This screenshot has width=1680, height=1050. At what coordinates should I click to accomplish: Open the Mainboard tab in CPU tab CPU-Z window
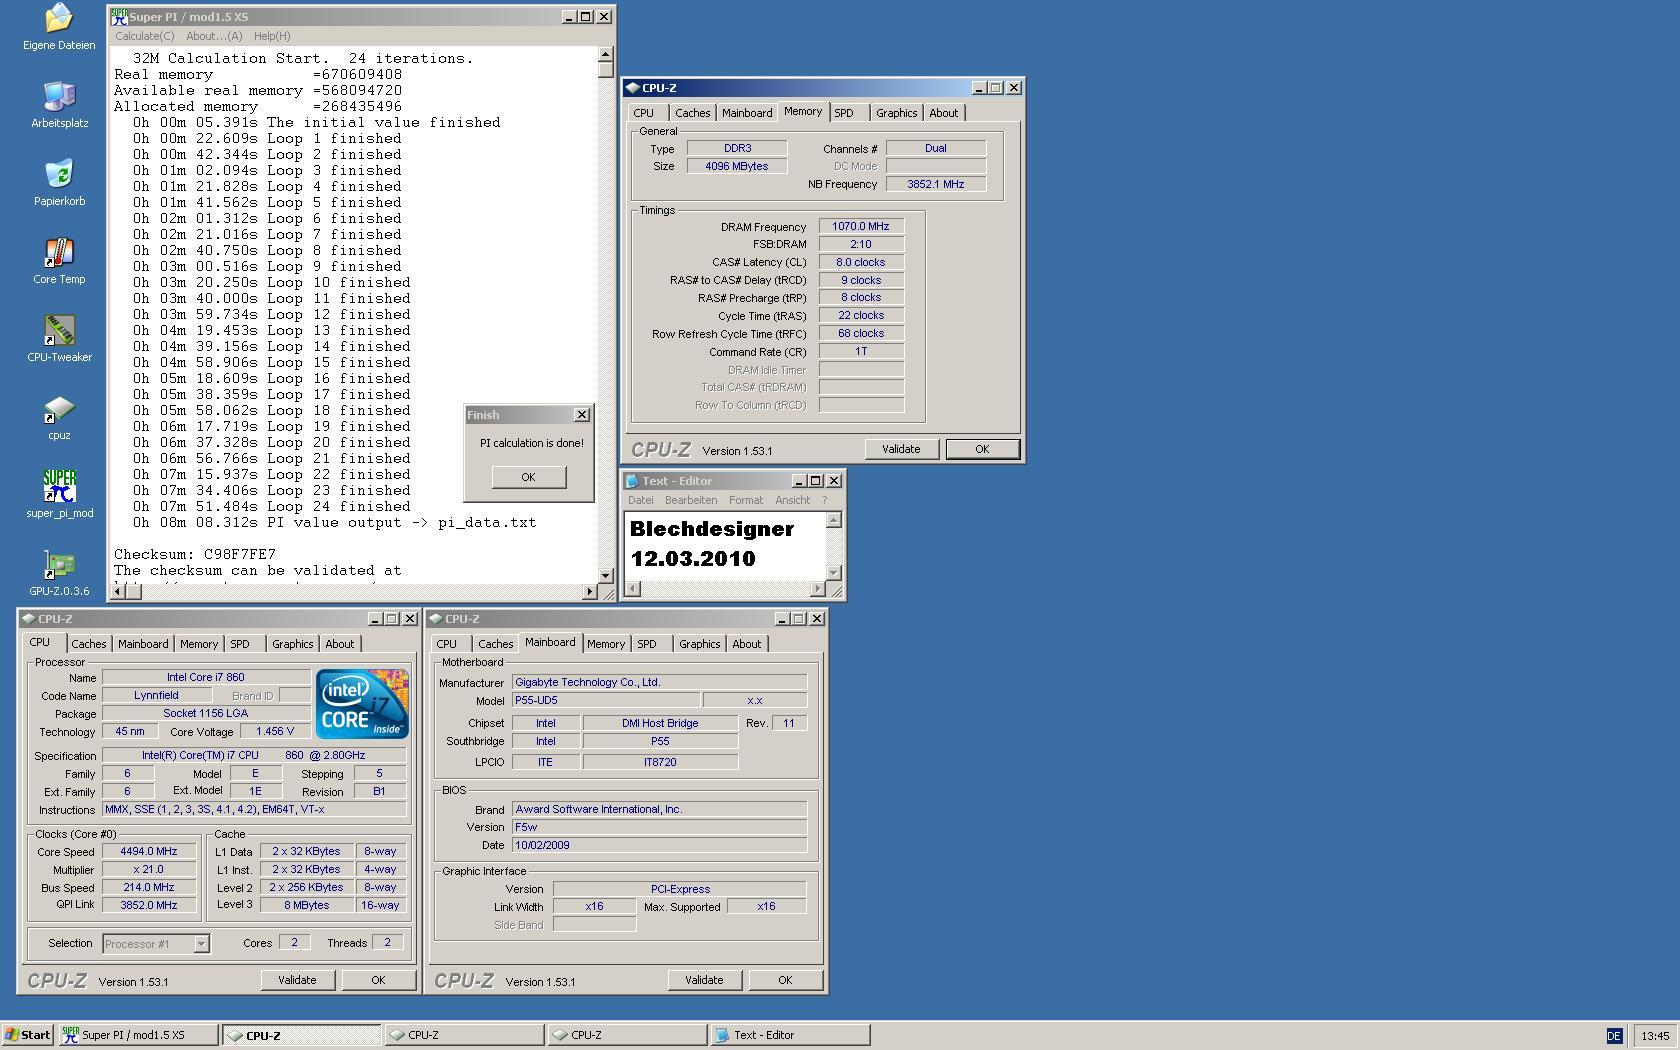click(x=143, y=644)
